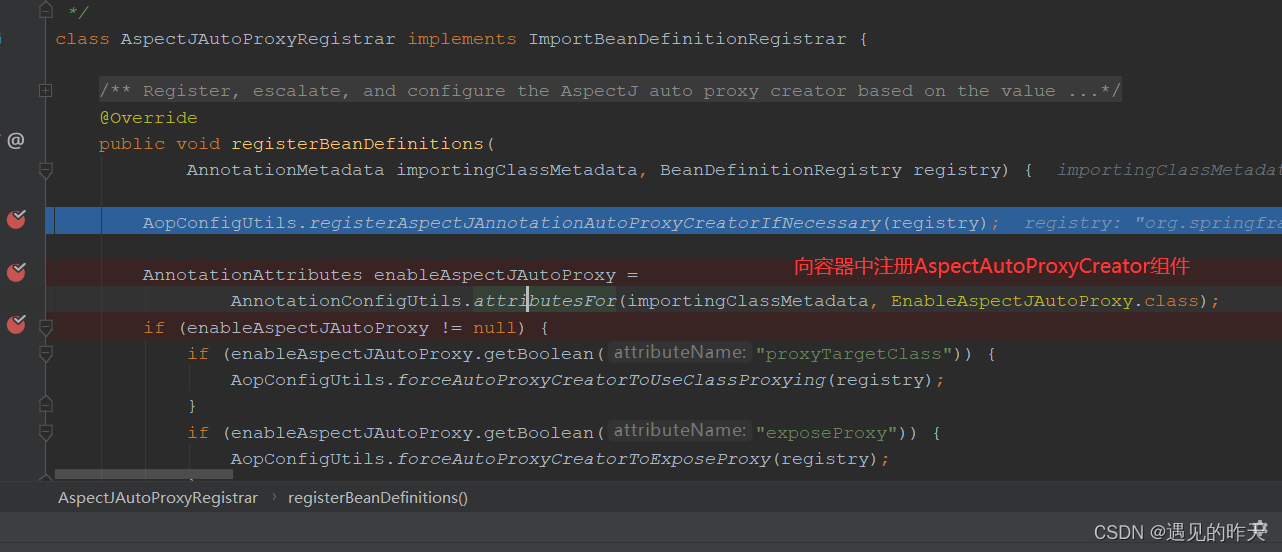
Task: Click the AnnotationAttributes type name
Action: 252,275
